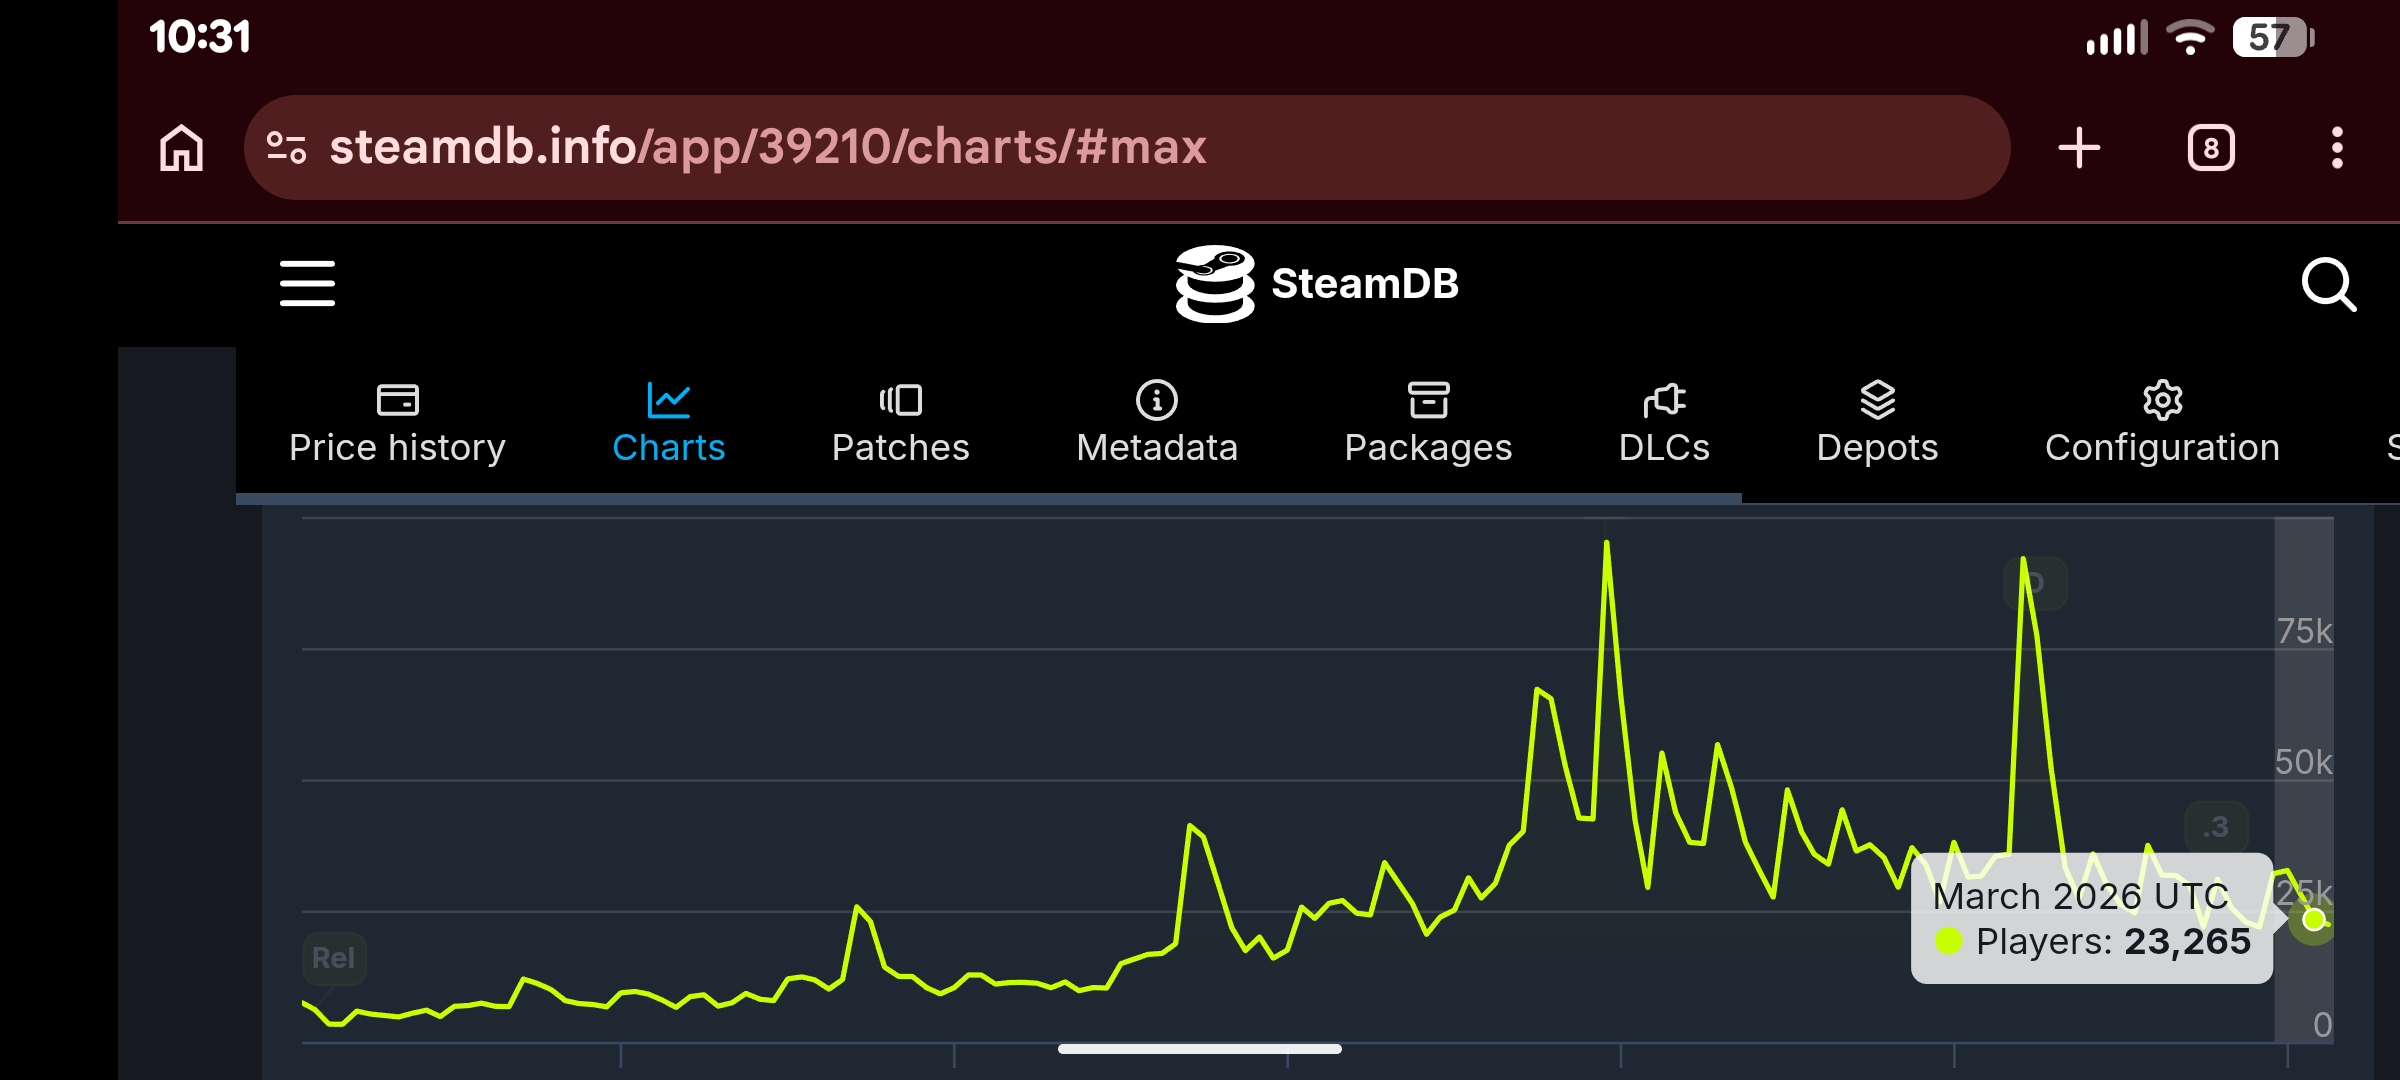Tap the search magnifier icon
The width and height of the screenshot is (2400, 1080).
pos(2329,285)
